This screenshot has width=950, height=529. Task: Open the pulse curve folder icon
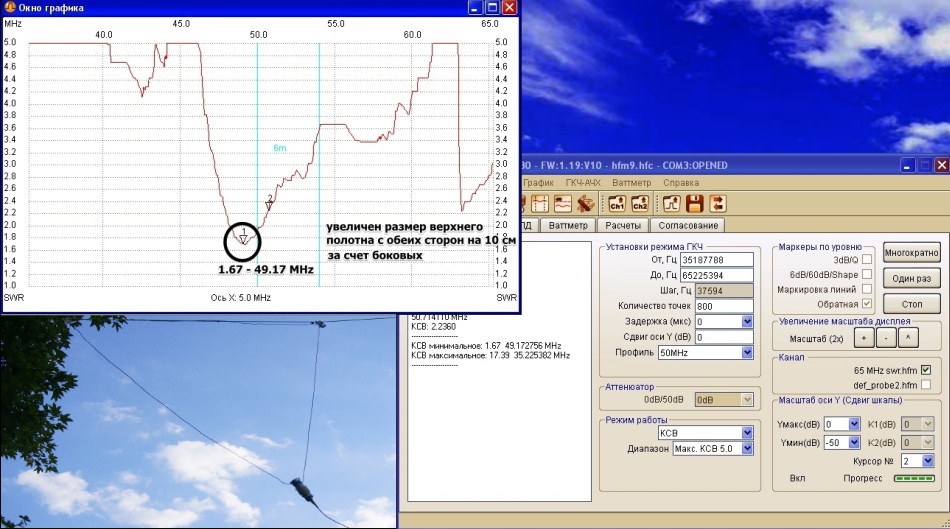point(671,204)
